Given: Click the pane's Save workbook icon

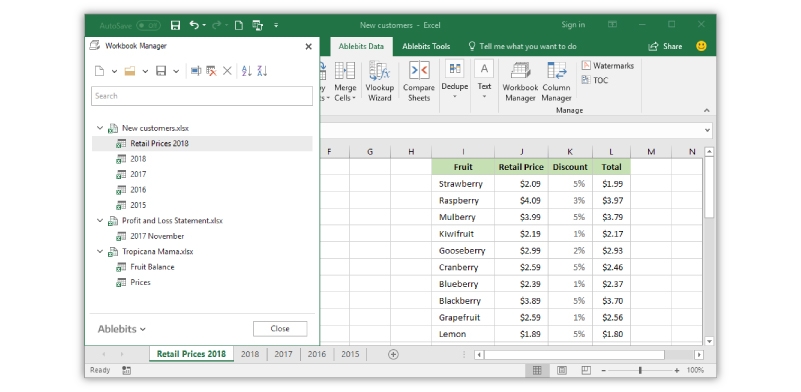Looking at the screenshot, I should [x=161, y=71].
